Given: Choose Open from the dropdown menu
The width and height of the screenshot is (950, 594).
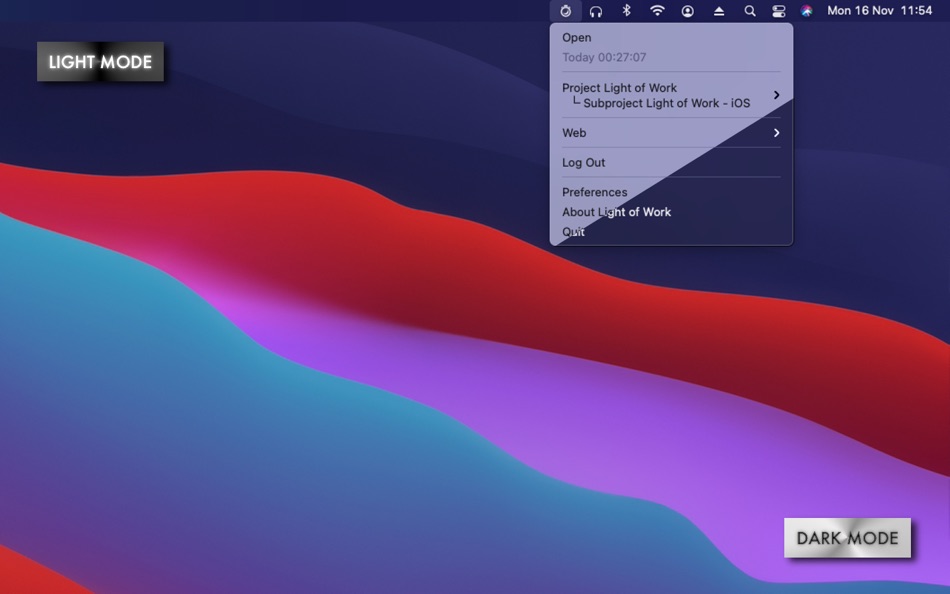Looking at the screenshot, I should point(576,38).
